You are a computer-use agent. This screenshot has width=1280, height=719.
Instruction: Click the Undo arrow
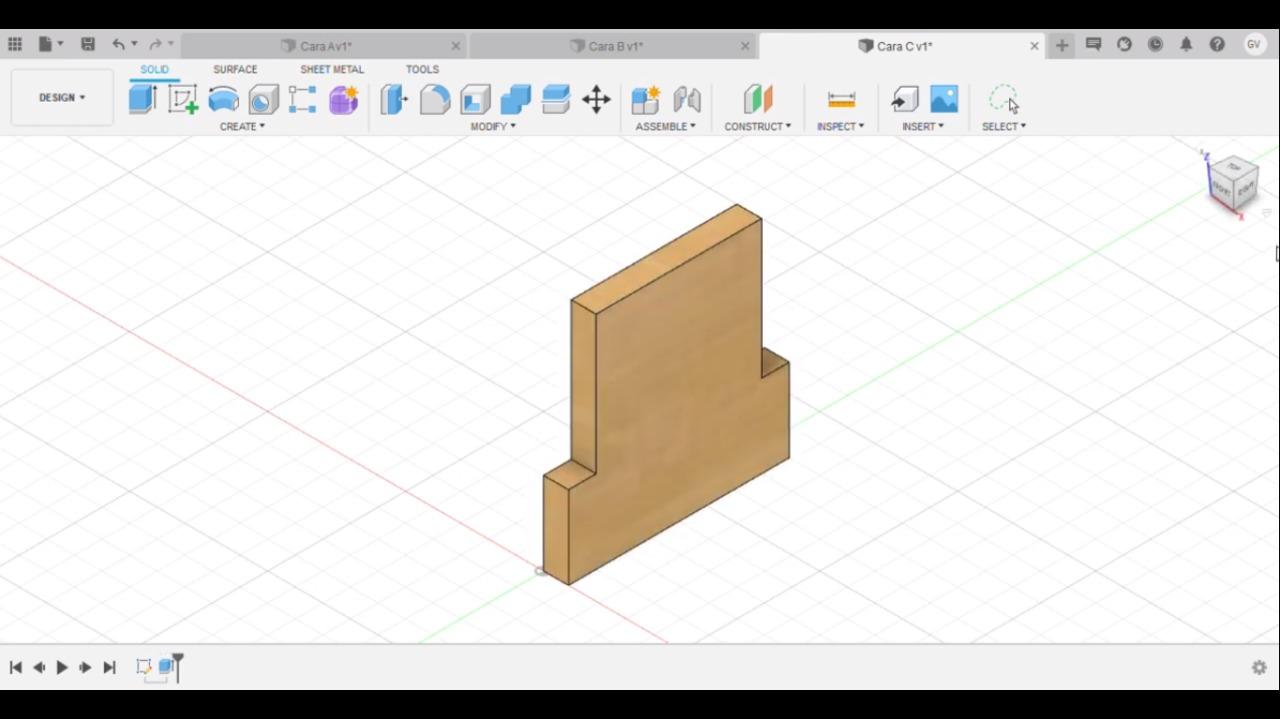point(118,45)
